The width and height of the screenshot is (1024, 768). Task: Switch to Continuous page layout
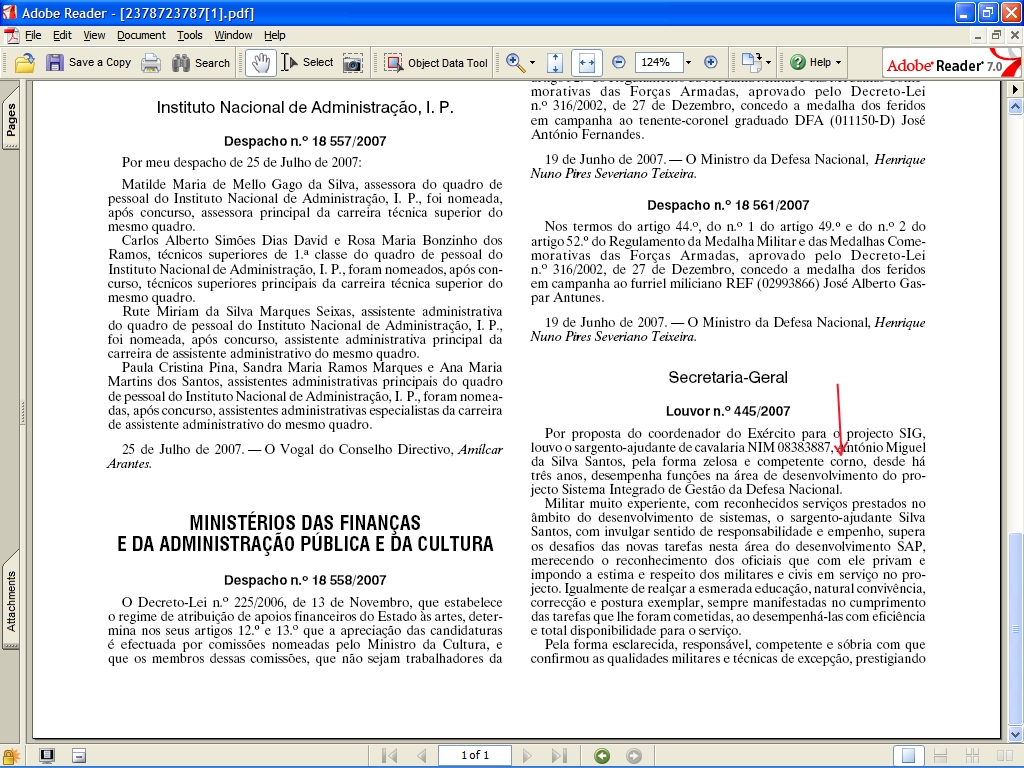pos(940,756)
